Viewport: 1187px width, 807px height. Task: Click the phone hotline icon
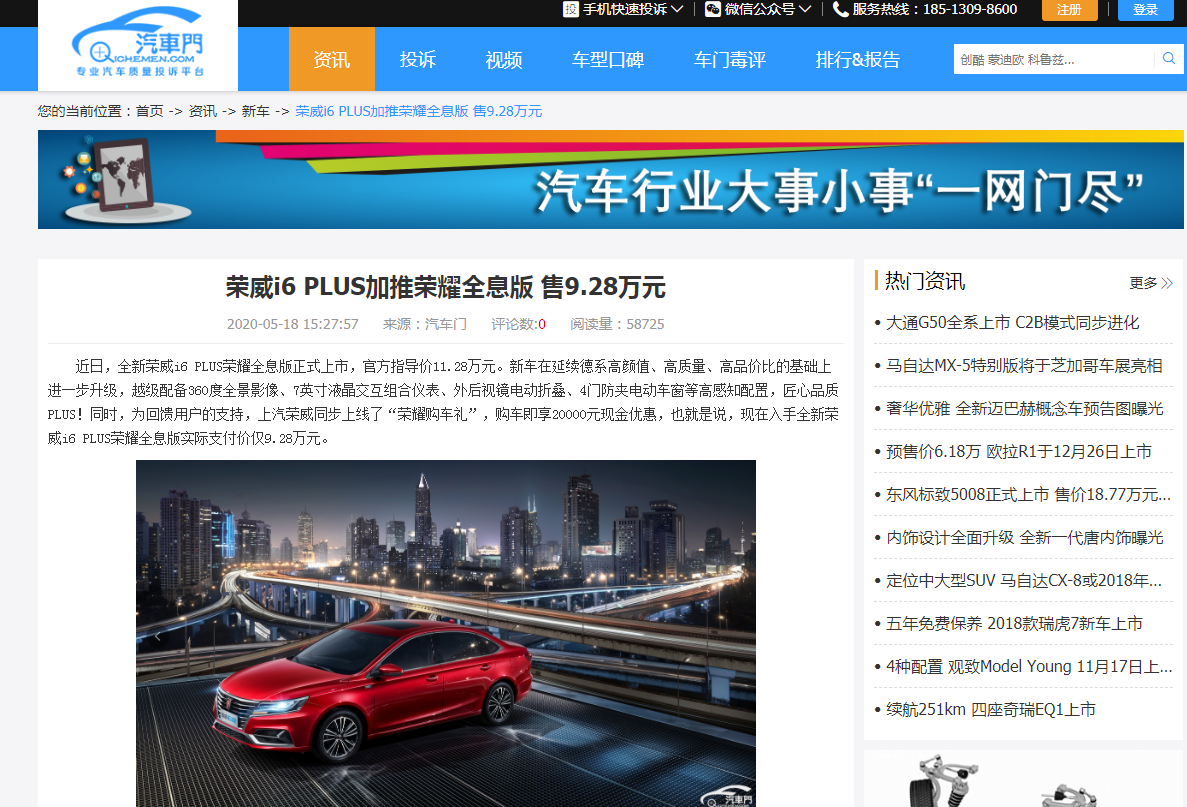tap(840, 9)
